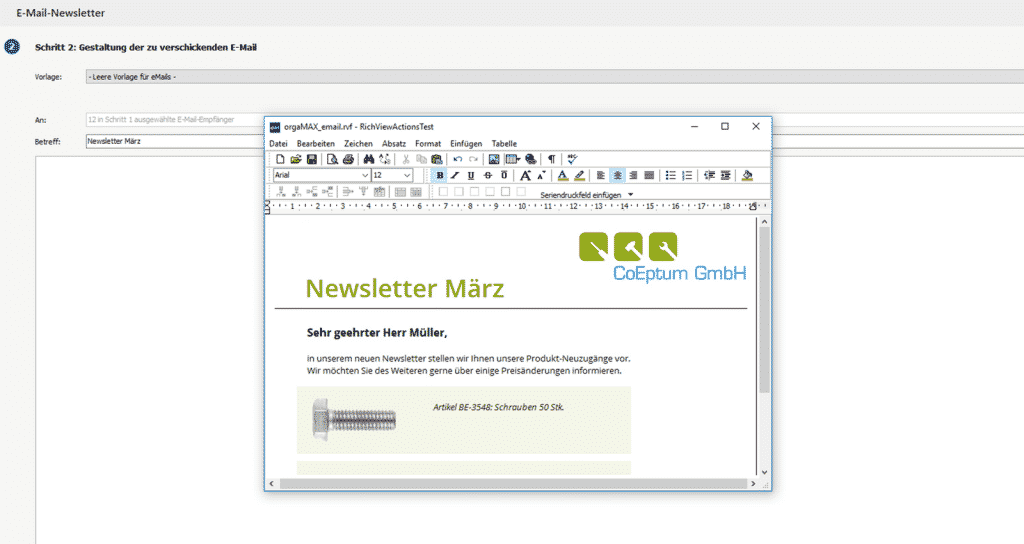Click the spell check icon
The height and width of the screenshot is (544, 1024).
click(x=573, y=159)
